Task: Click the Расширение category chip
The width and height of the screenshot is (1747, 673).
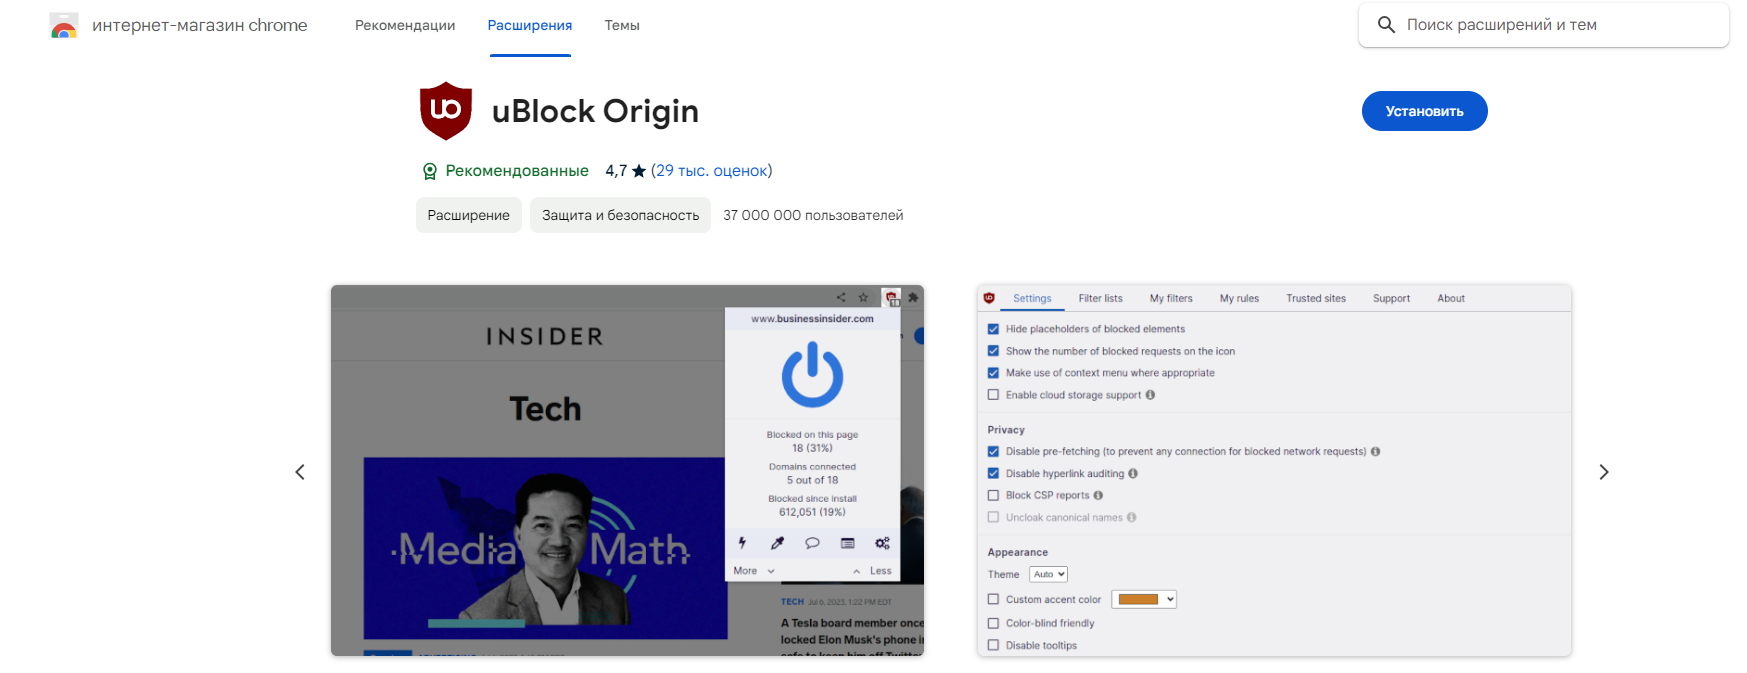Action: [x=469, y=215]
